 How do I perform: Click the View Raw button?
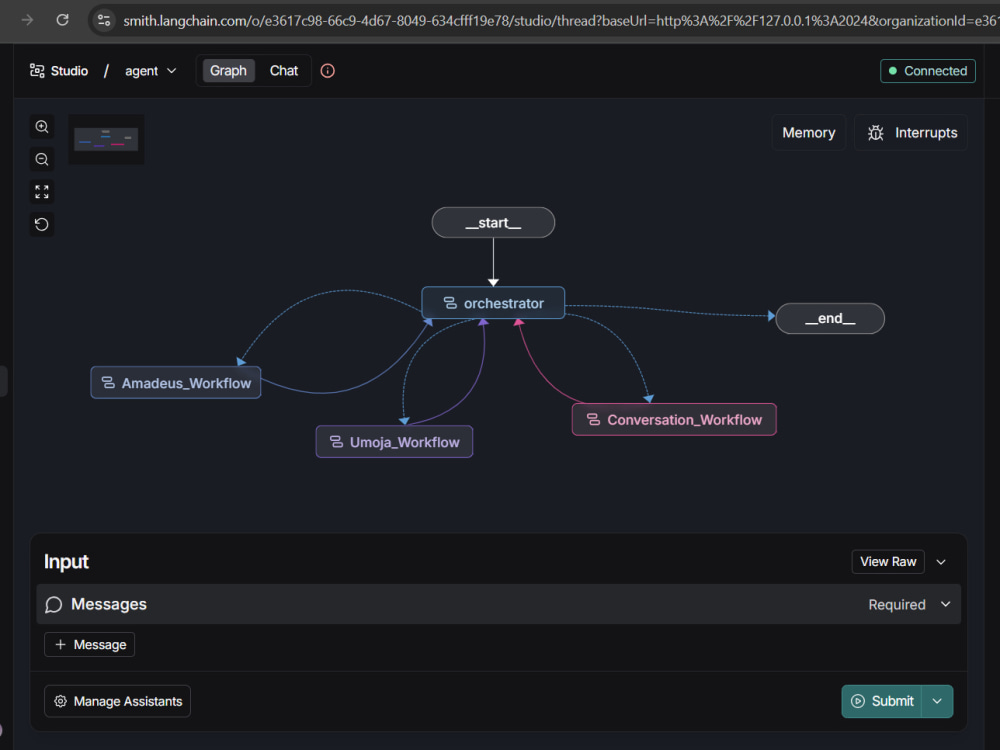click(888, 562)
